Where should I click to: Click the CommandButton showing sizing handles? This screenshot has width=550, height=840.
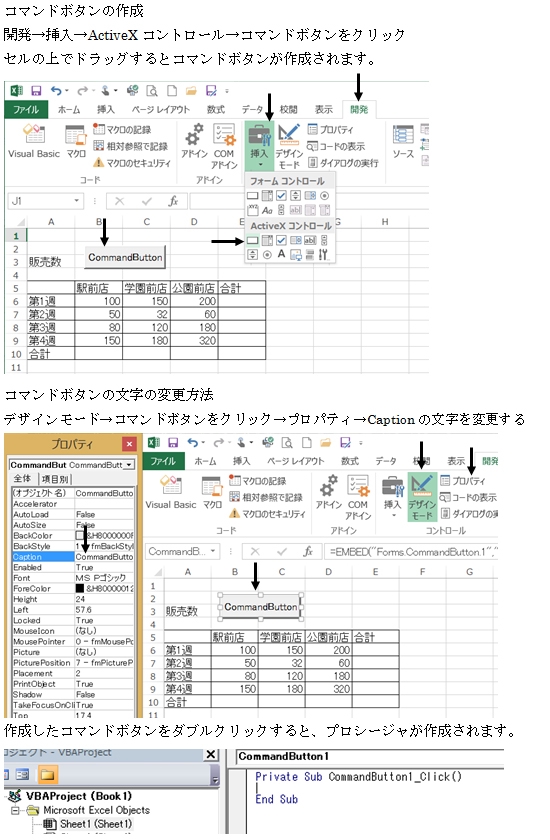(261, 607)
